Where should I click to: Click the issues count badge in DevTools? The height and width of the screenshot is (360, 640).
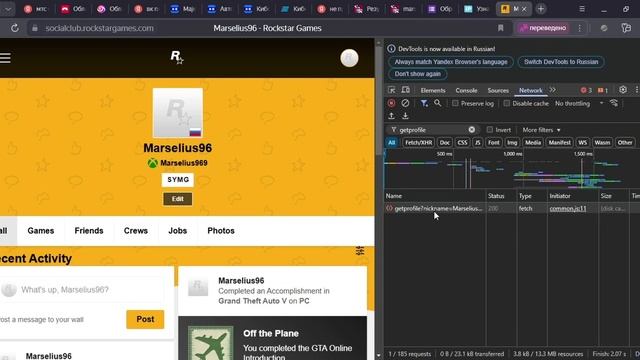pos(603,90)
